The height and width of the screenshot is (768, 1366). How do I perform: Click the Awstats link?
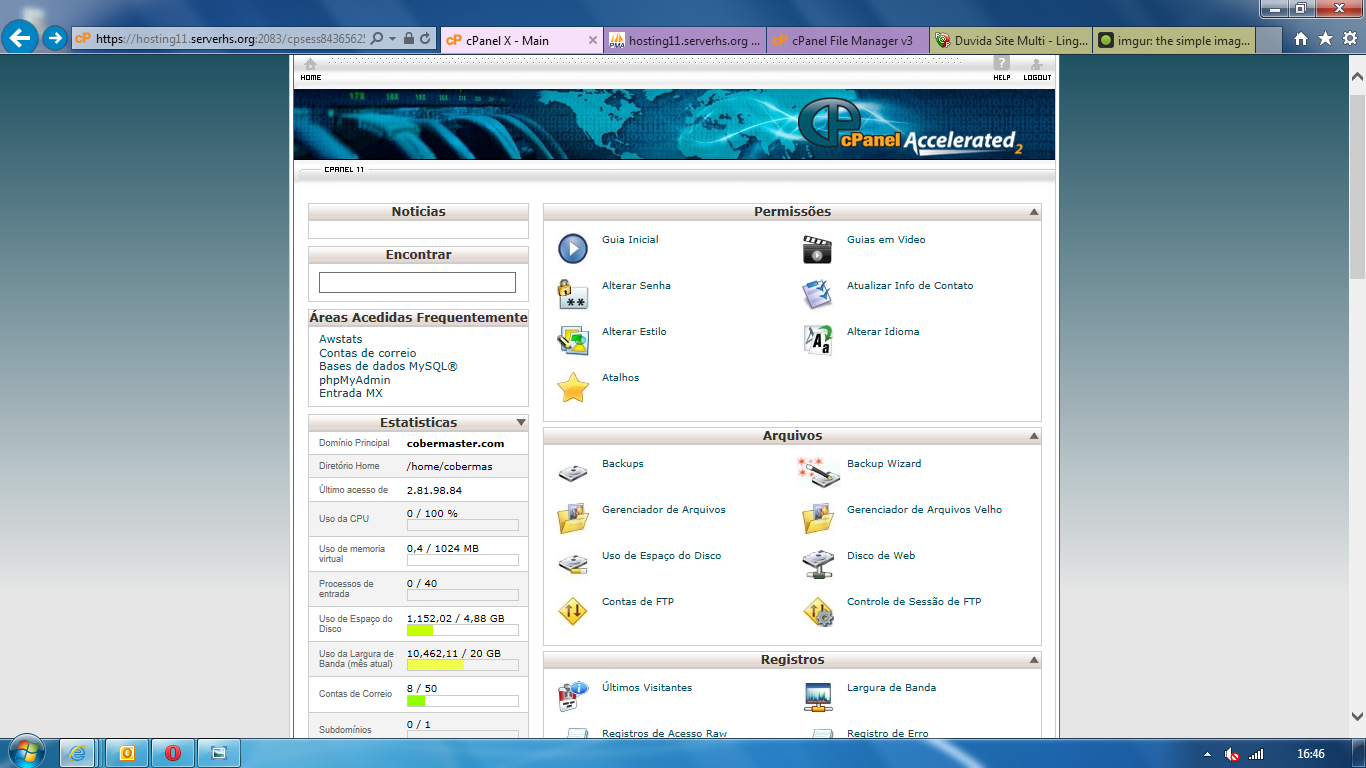pos(340,340)
